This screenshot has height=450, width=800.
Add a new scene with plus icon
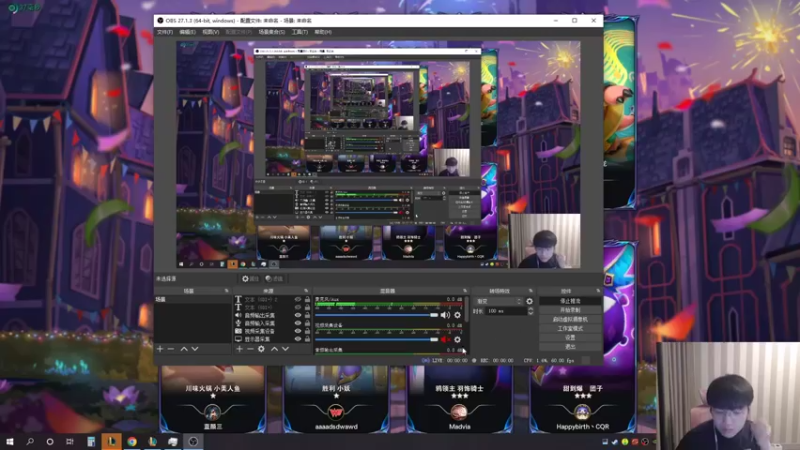(x=160, y=349)
